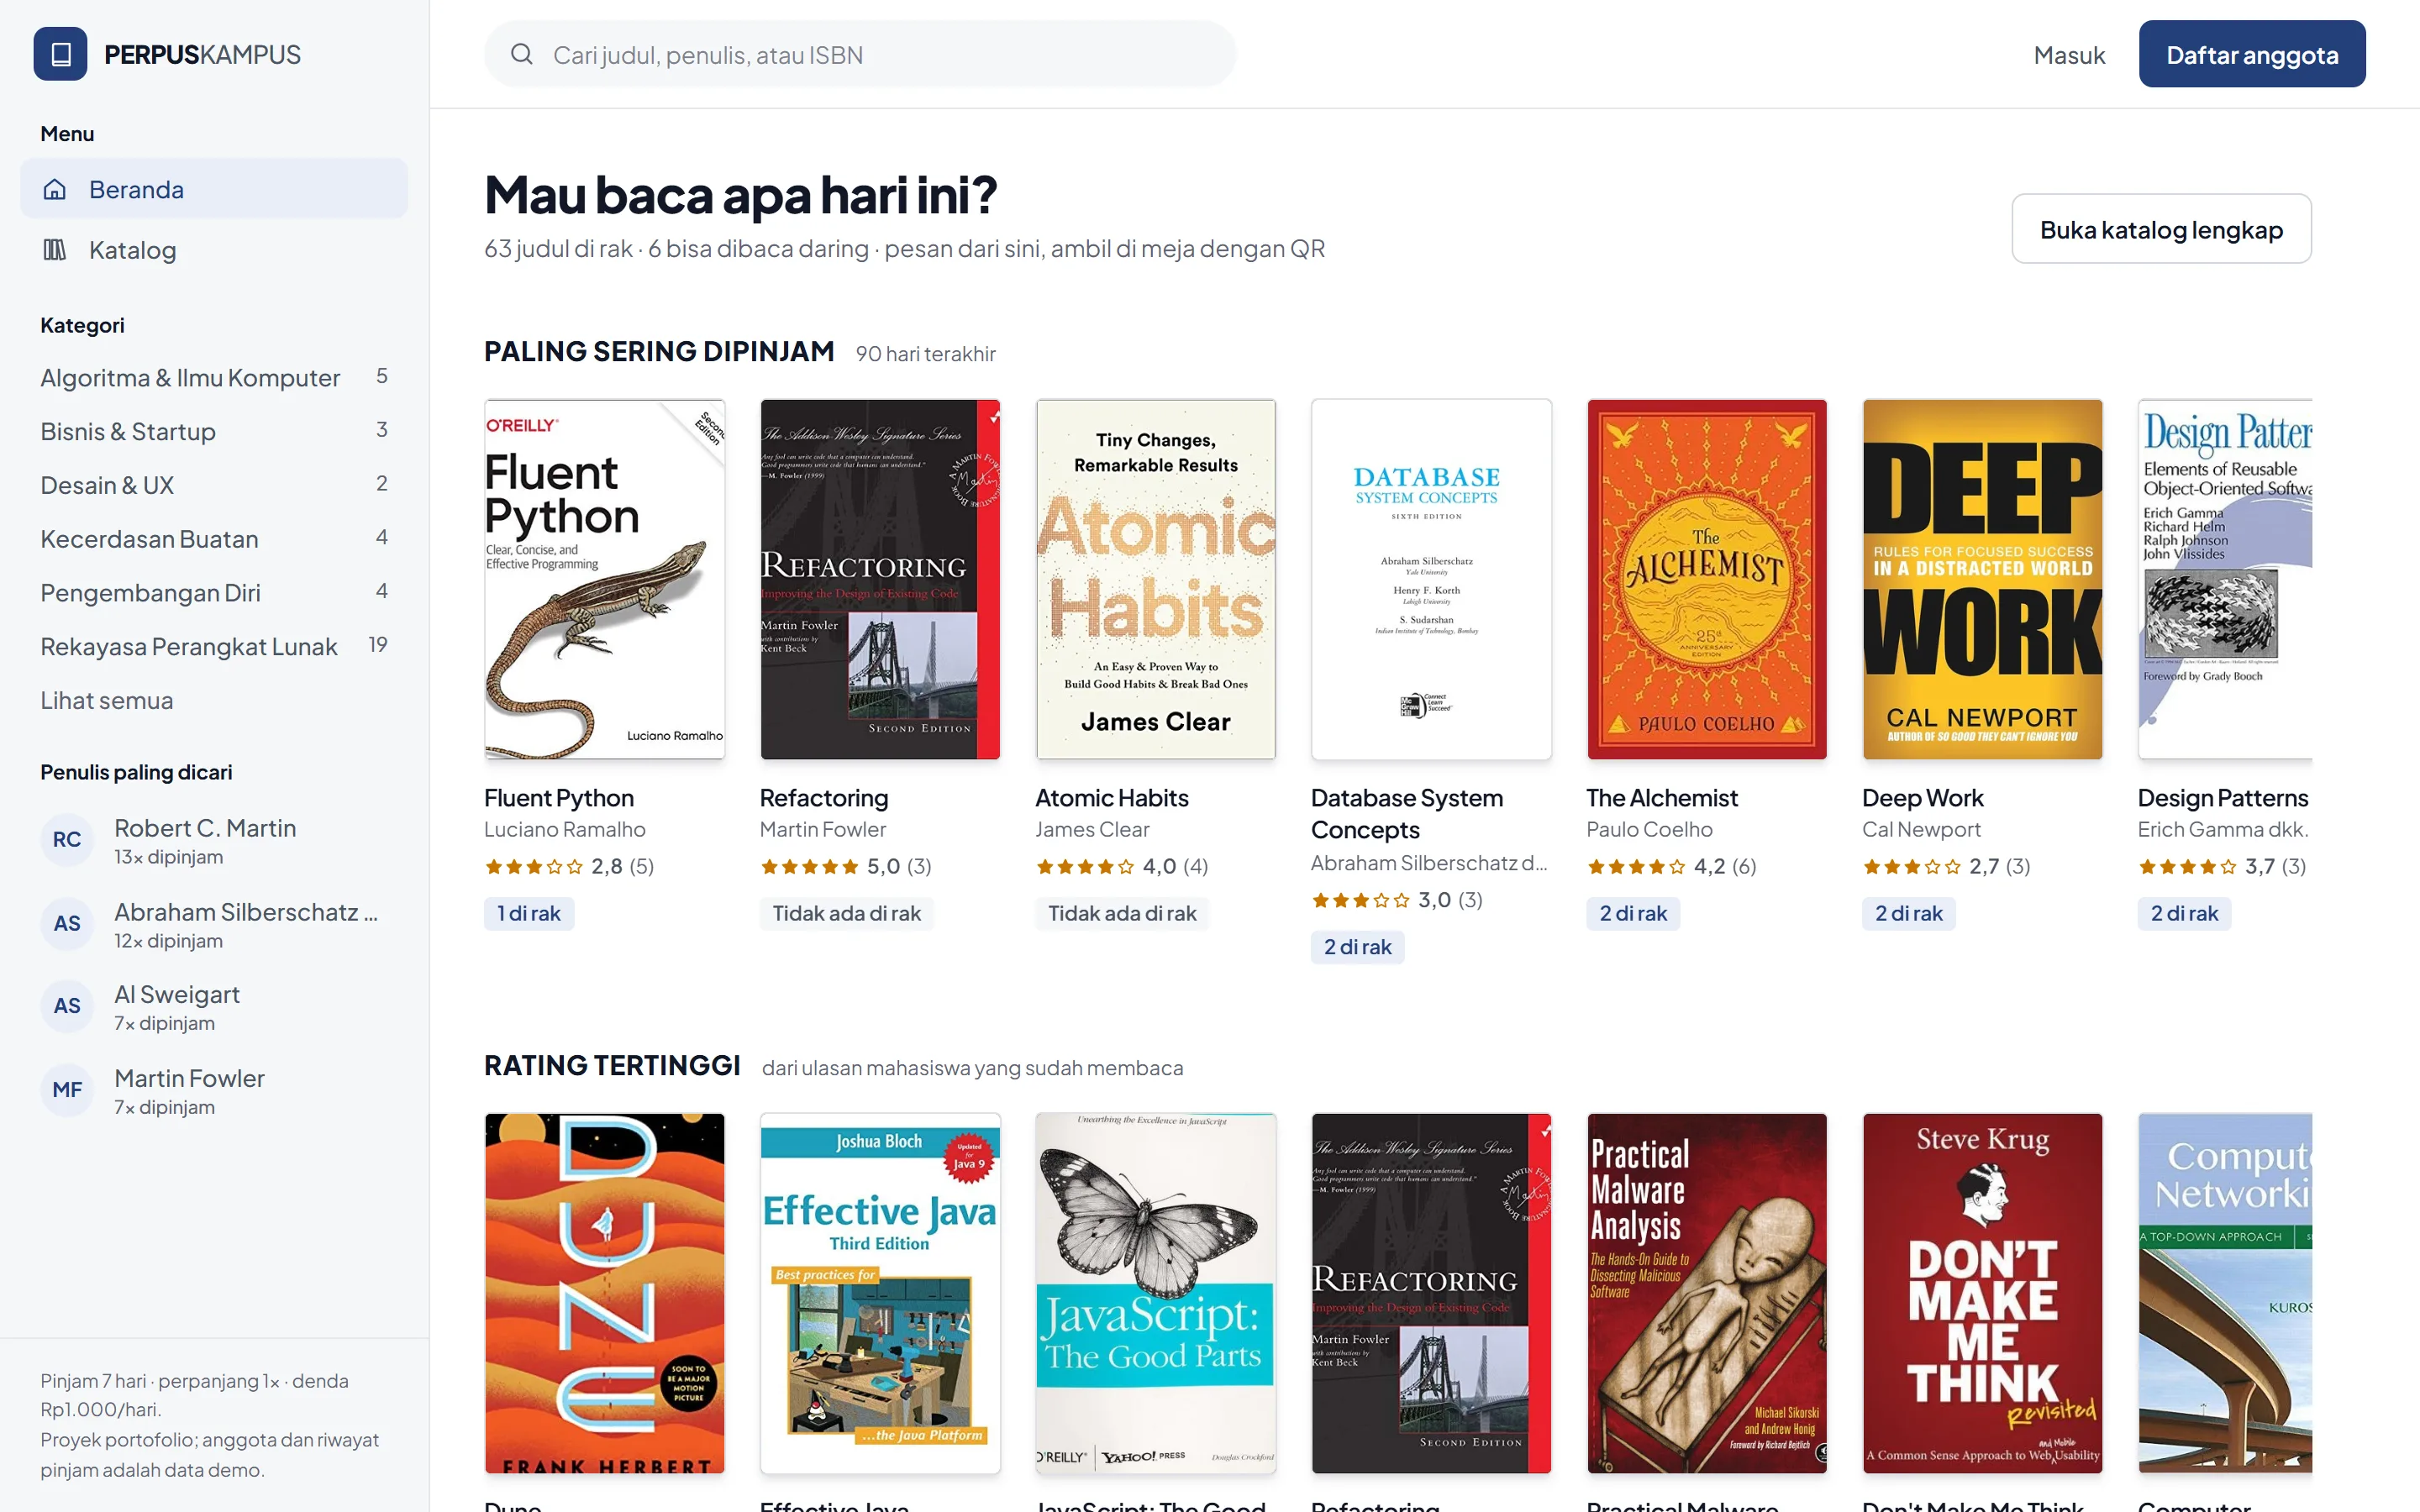Open the Rekayasa Perangkat Lunak category
The height and width of the screenshot is (1512, 2420).
click(214, 646)
